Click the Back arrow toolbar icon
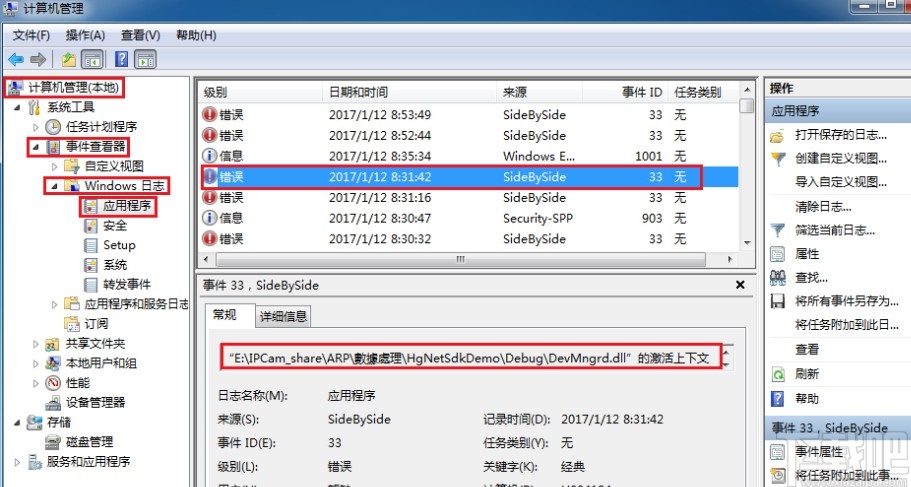Viewport: 911px width, 487px height. pos(16,59)
